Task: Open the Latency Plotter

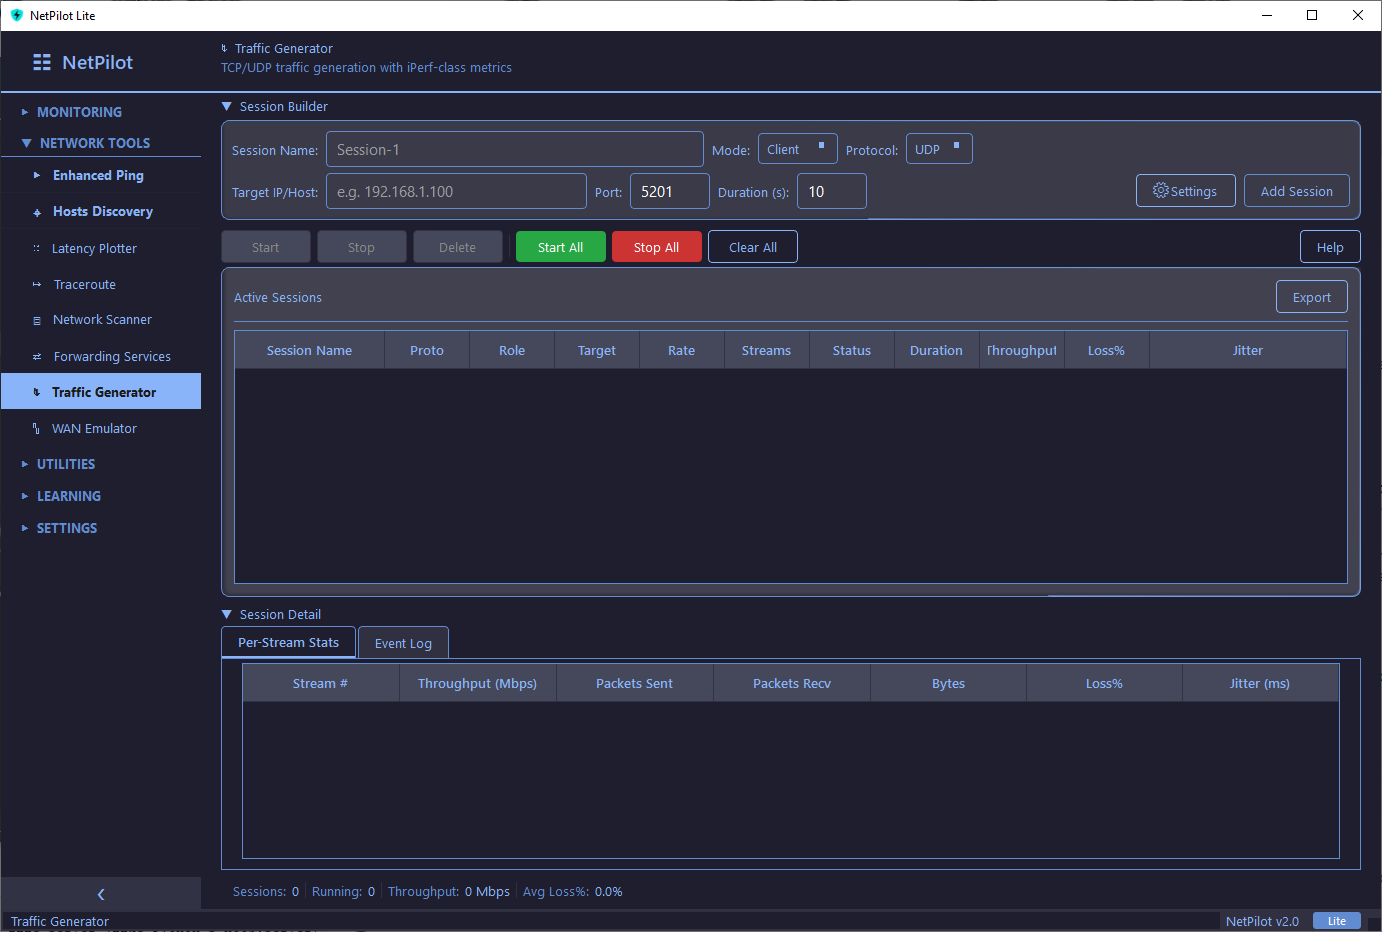Action: click(93, 247)
